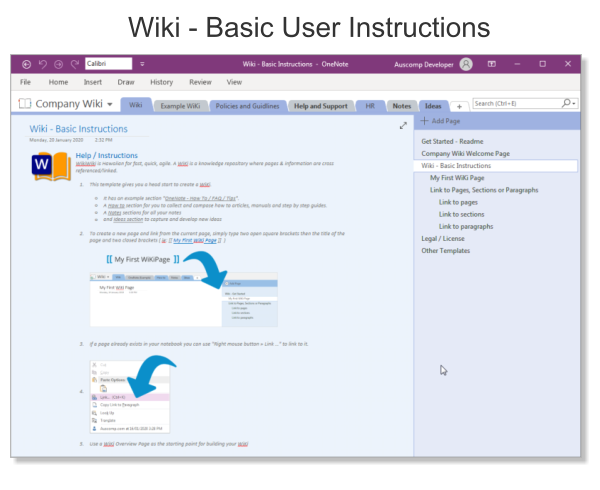Open the Other Templates page
The height and width of the screenshot is (490, 600).
pyautogui.click(x=446, y=251)
